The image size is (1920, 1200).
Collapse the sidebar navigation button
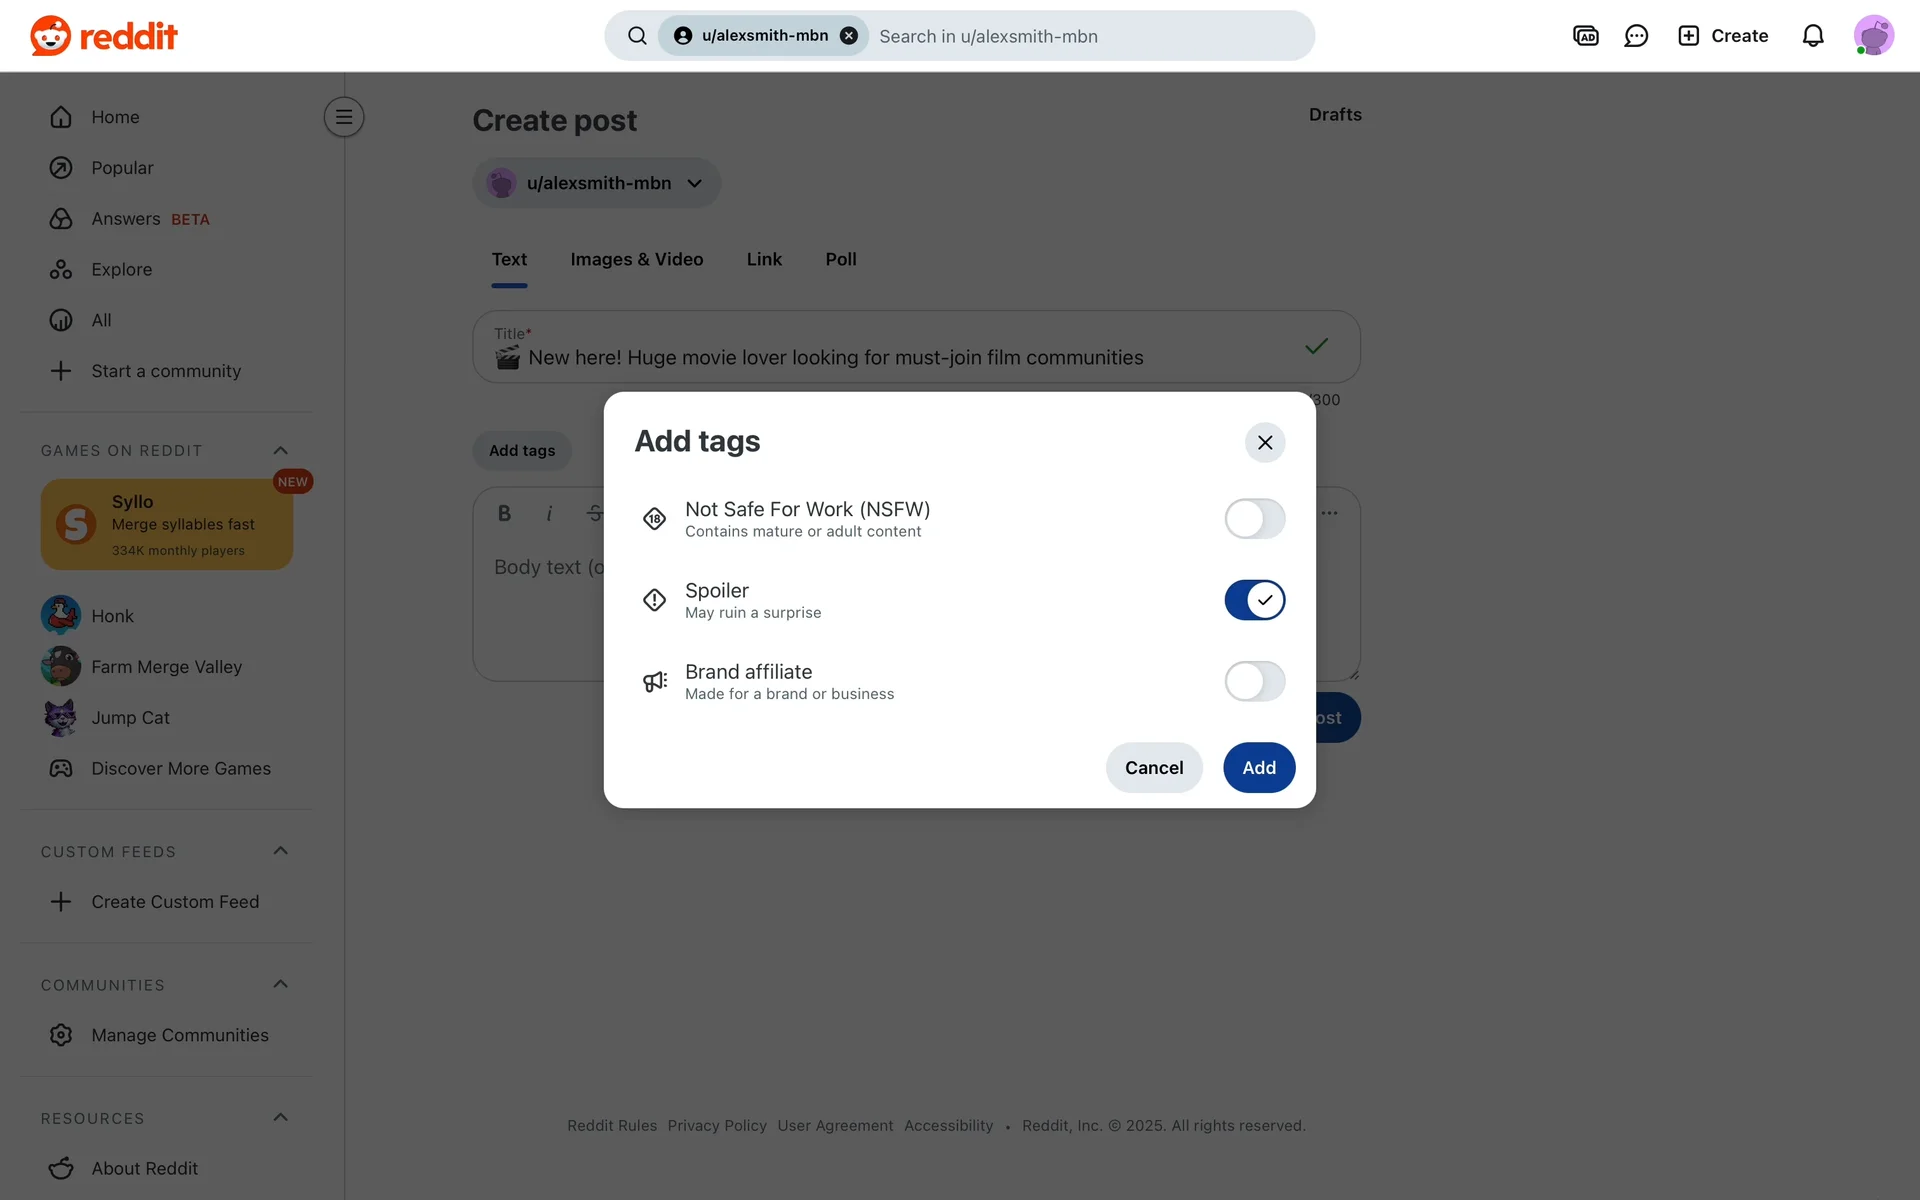point(343,117)
